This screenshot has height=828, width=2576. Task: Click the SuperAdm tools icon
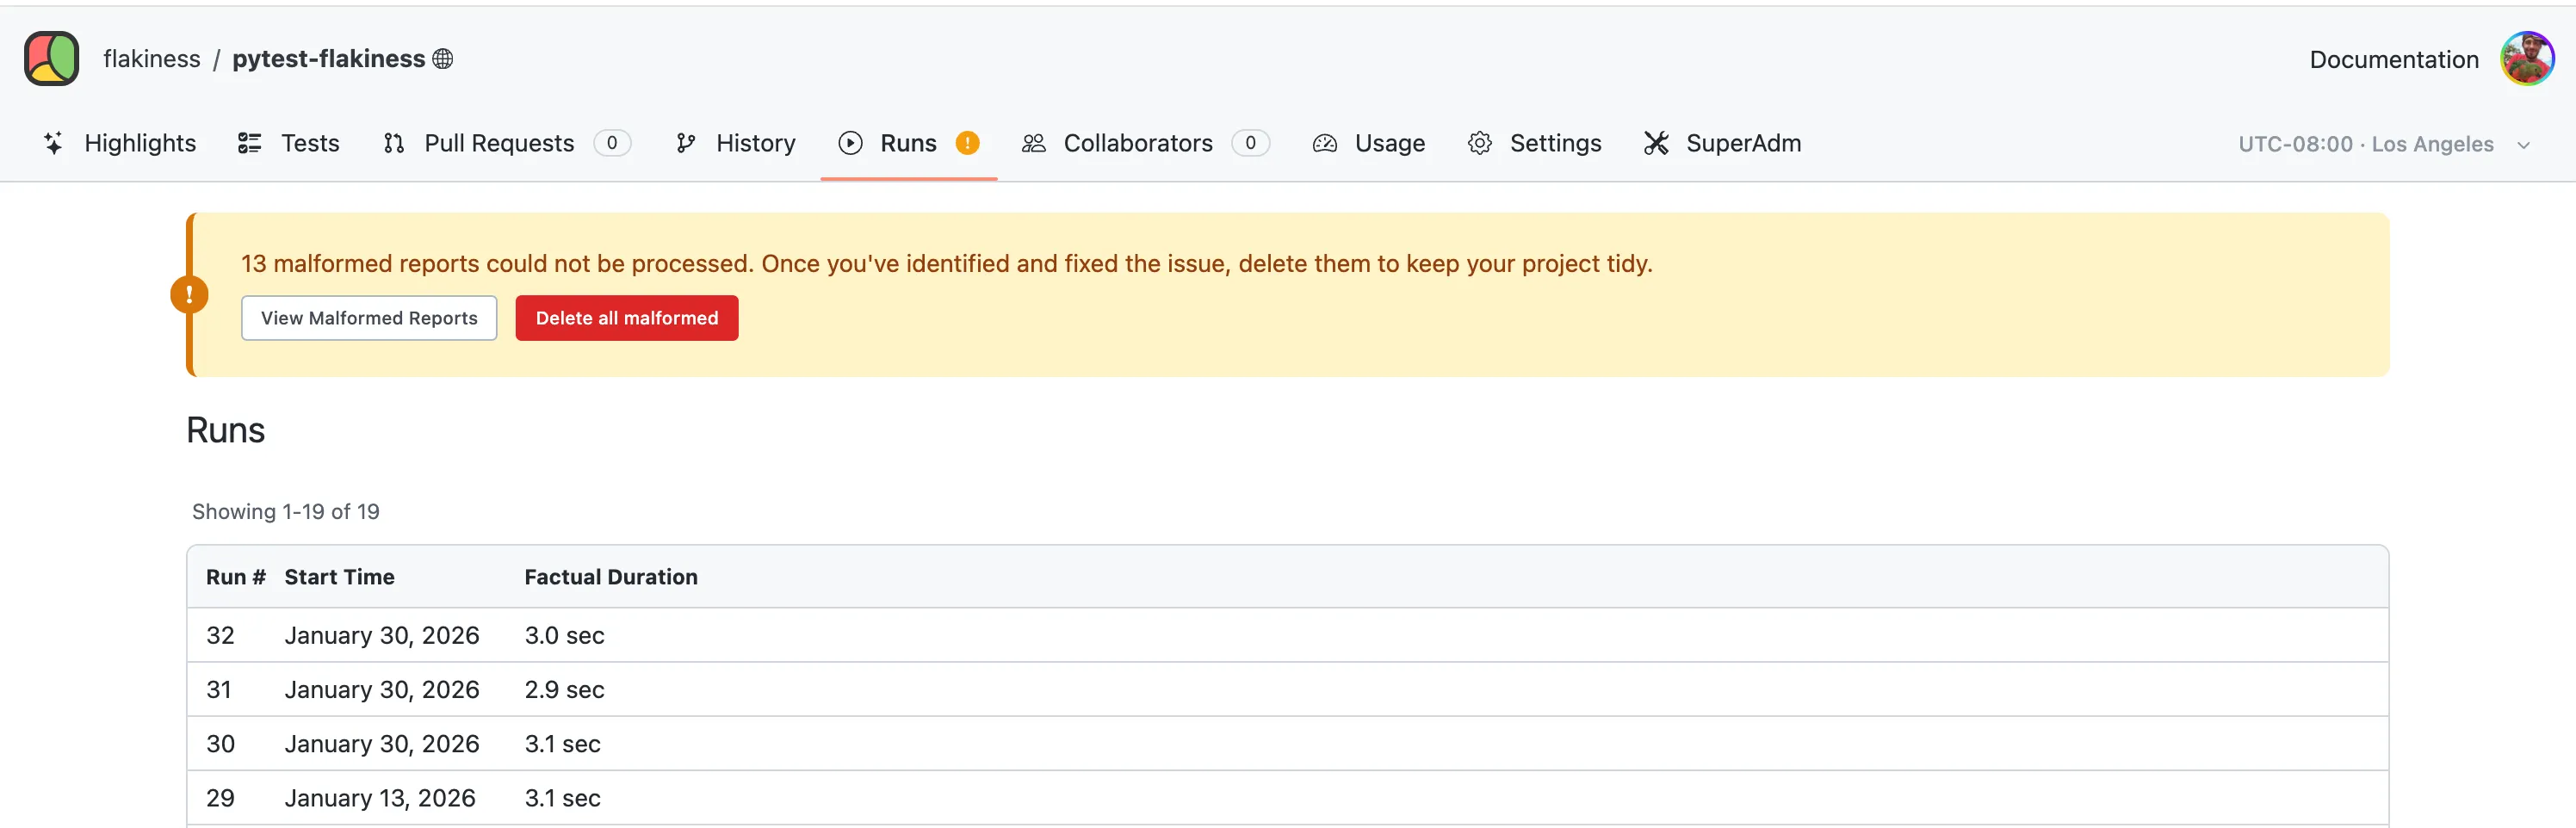coord(1656,143)
